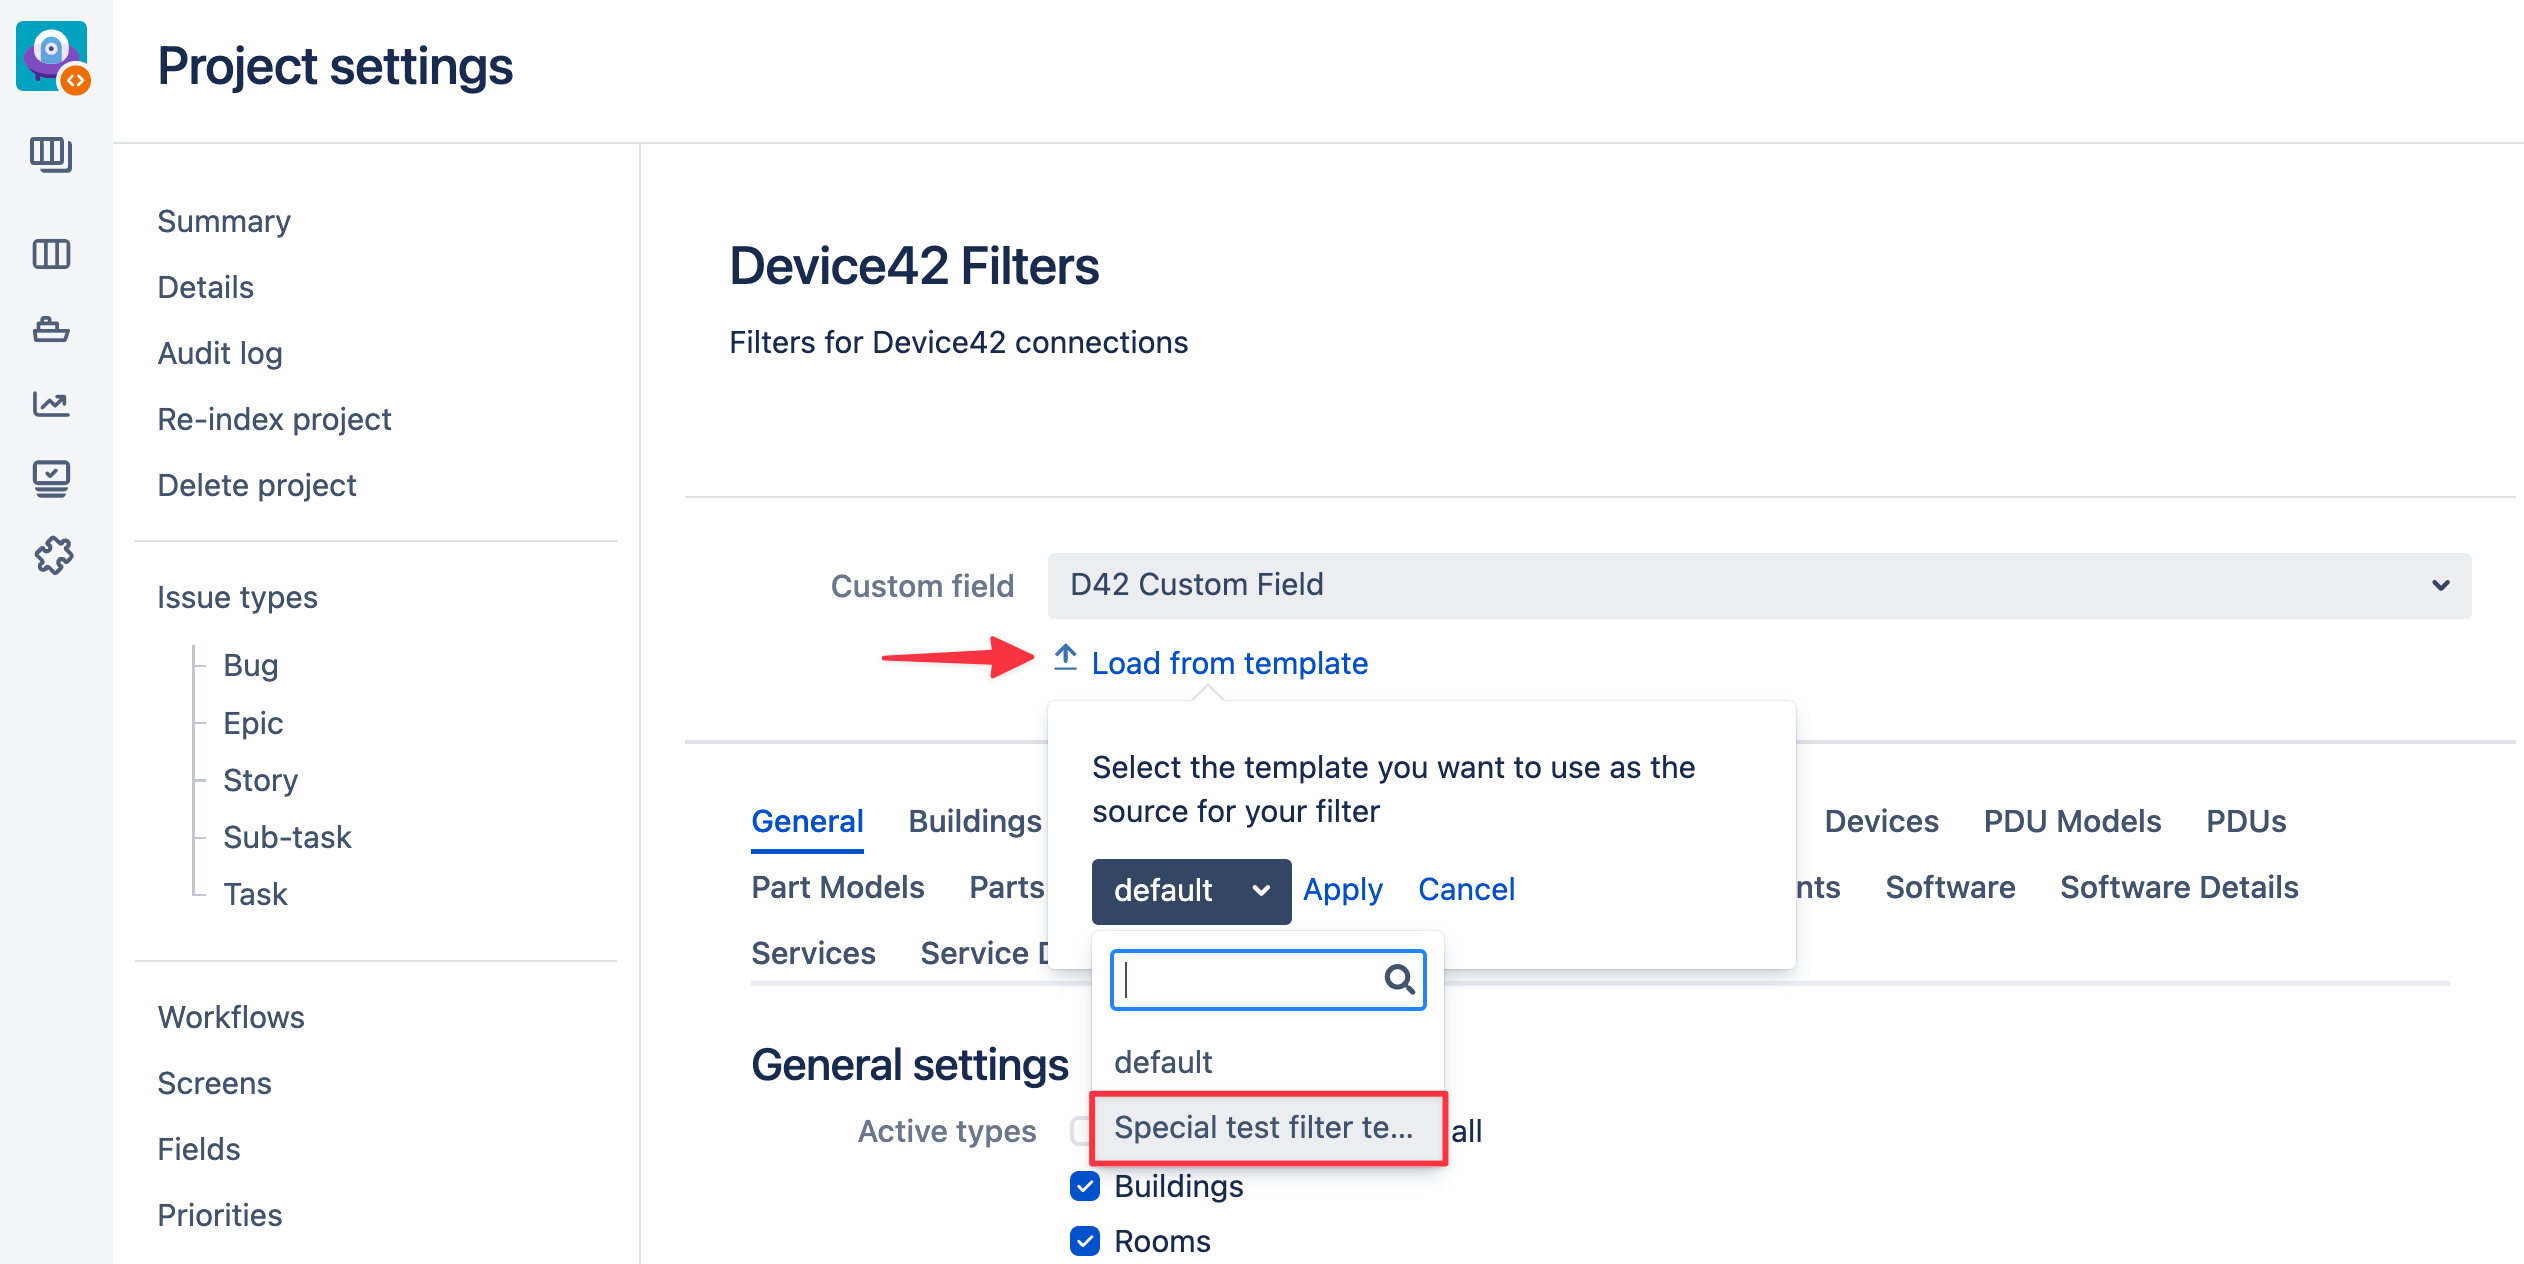Open the D42 Custom Field dropdown
Viewport: 2524px width, 1264px height.
pos(1758,585)
